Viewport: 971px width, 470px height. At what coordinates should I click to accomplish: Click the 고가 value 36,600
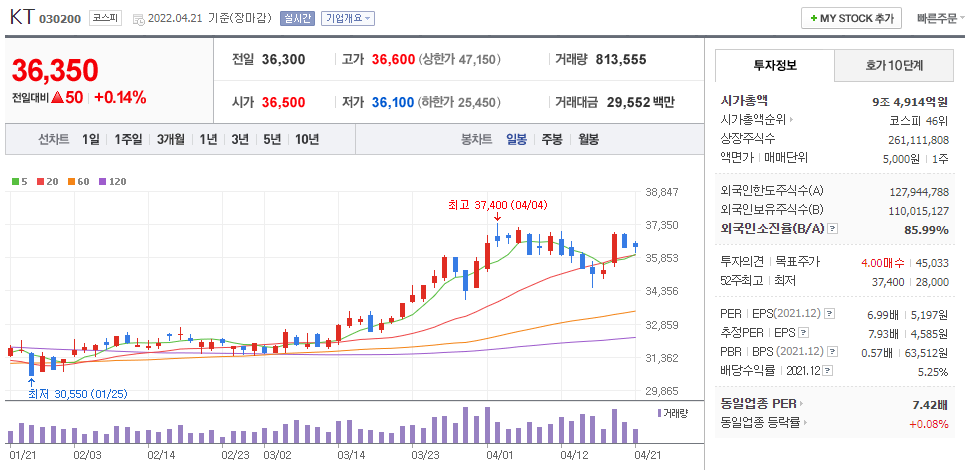(393, 60)
